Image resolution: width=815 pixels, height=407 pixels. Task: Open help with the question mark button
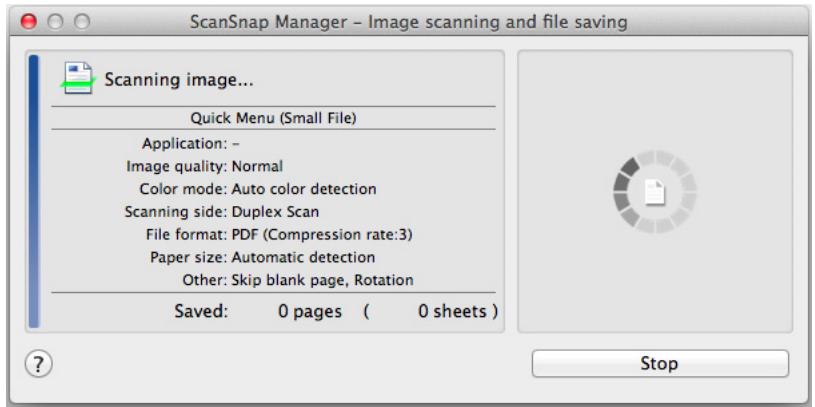click(x=38, y=364)
